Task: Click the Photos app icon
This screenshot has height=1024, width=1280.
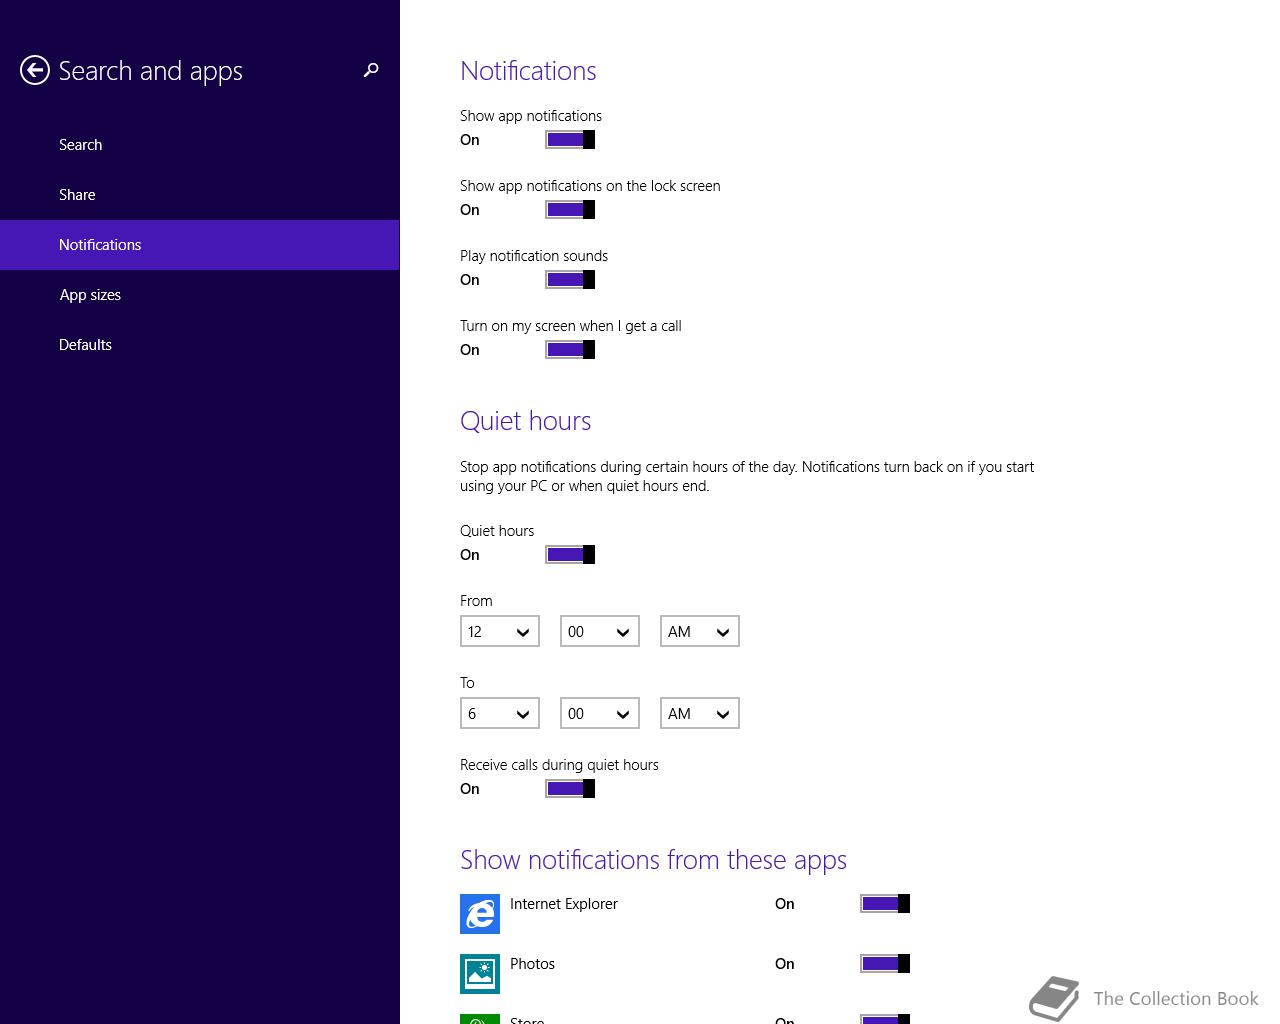Action: (x=480, y=974)
